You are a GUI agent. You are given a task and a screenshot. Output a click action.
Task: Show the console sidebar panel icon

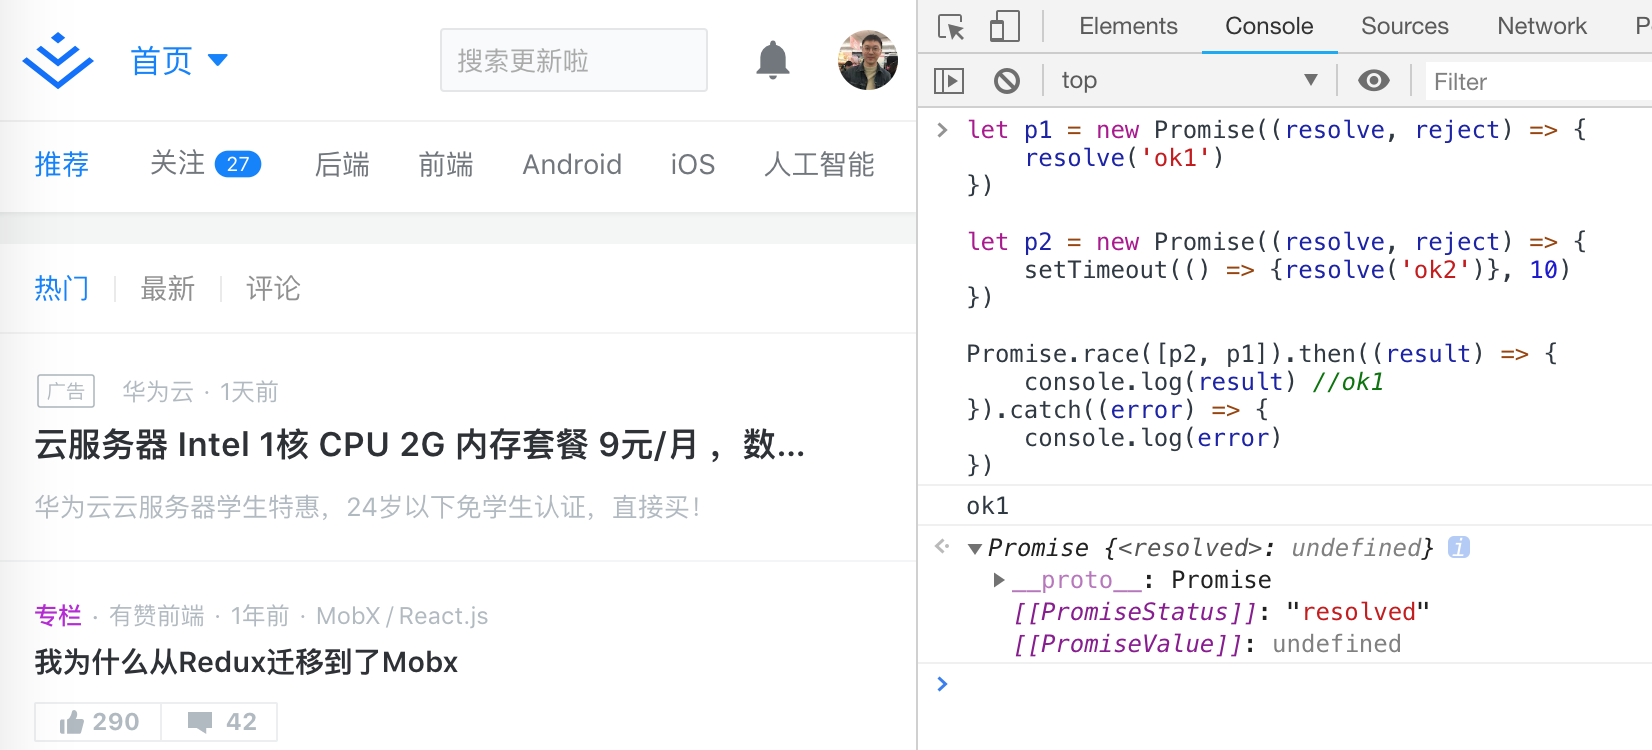948,80
